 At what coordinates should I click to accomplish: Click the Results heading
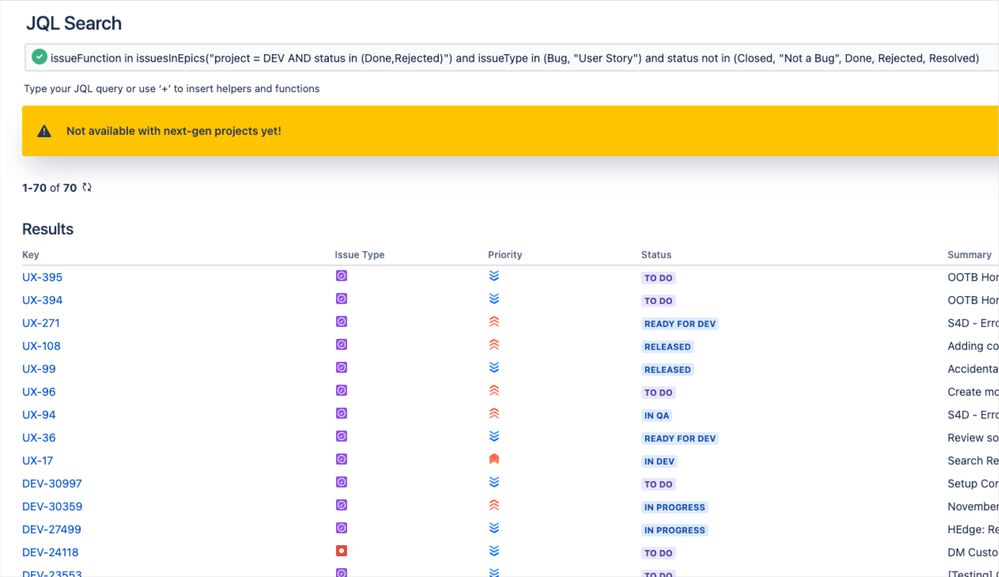click(x=48, y=229)
